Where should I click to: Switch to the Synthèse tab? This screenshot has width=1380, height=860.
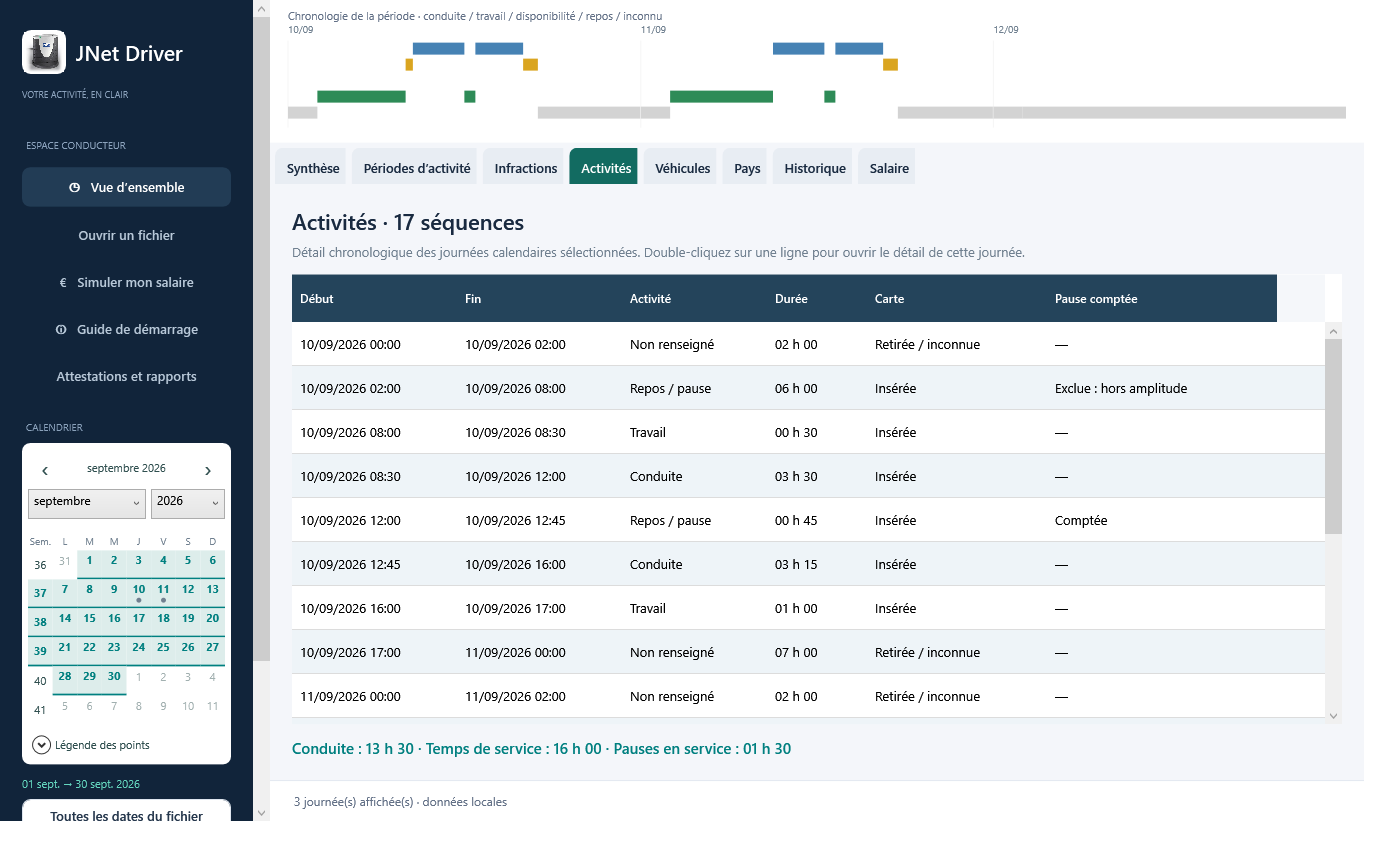(313, 168)
